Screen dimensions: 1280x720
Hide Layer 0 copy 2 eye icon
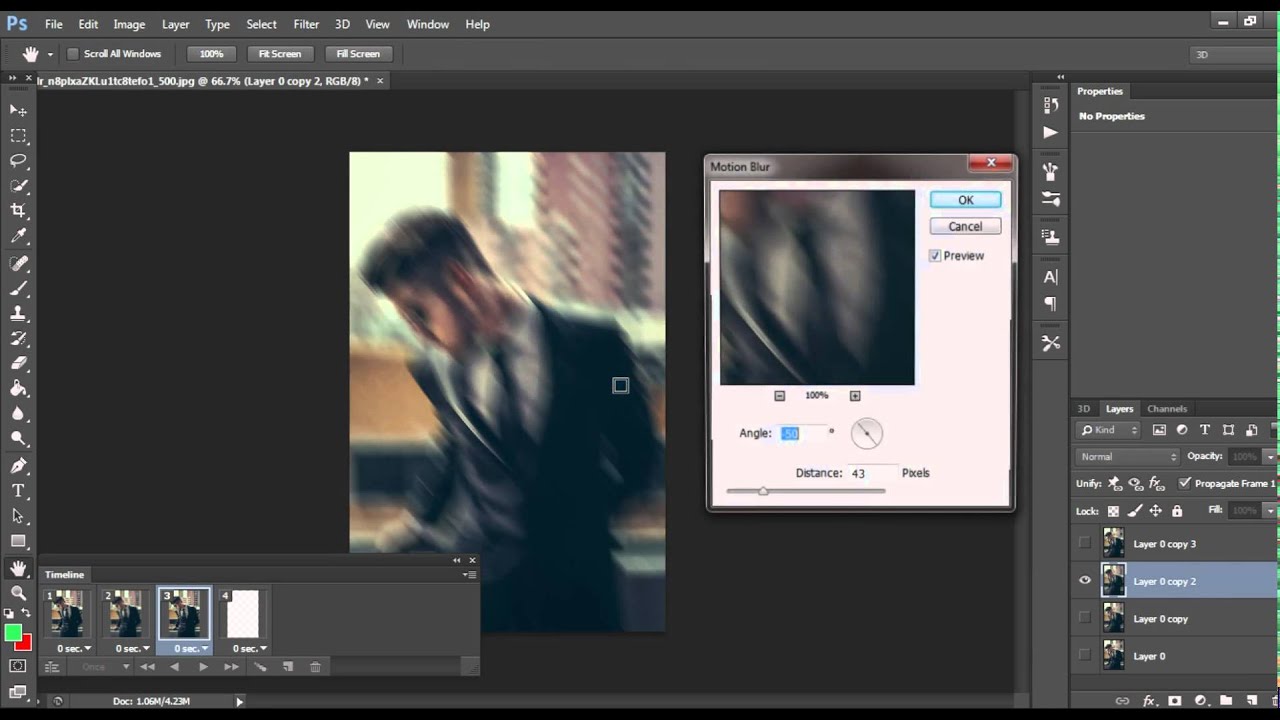coord(1085,581)
